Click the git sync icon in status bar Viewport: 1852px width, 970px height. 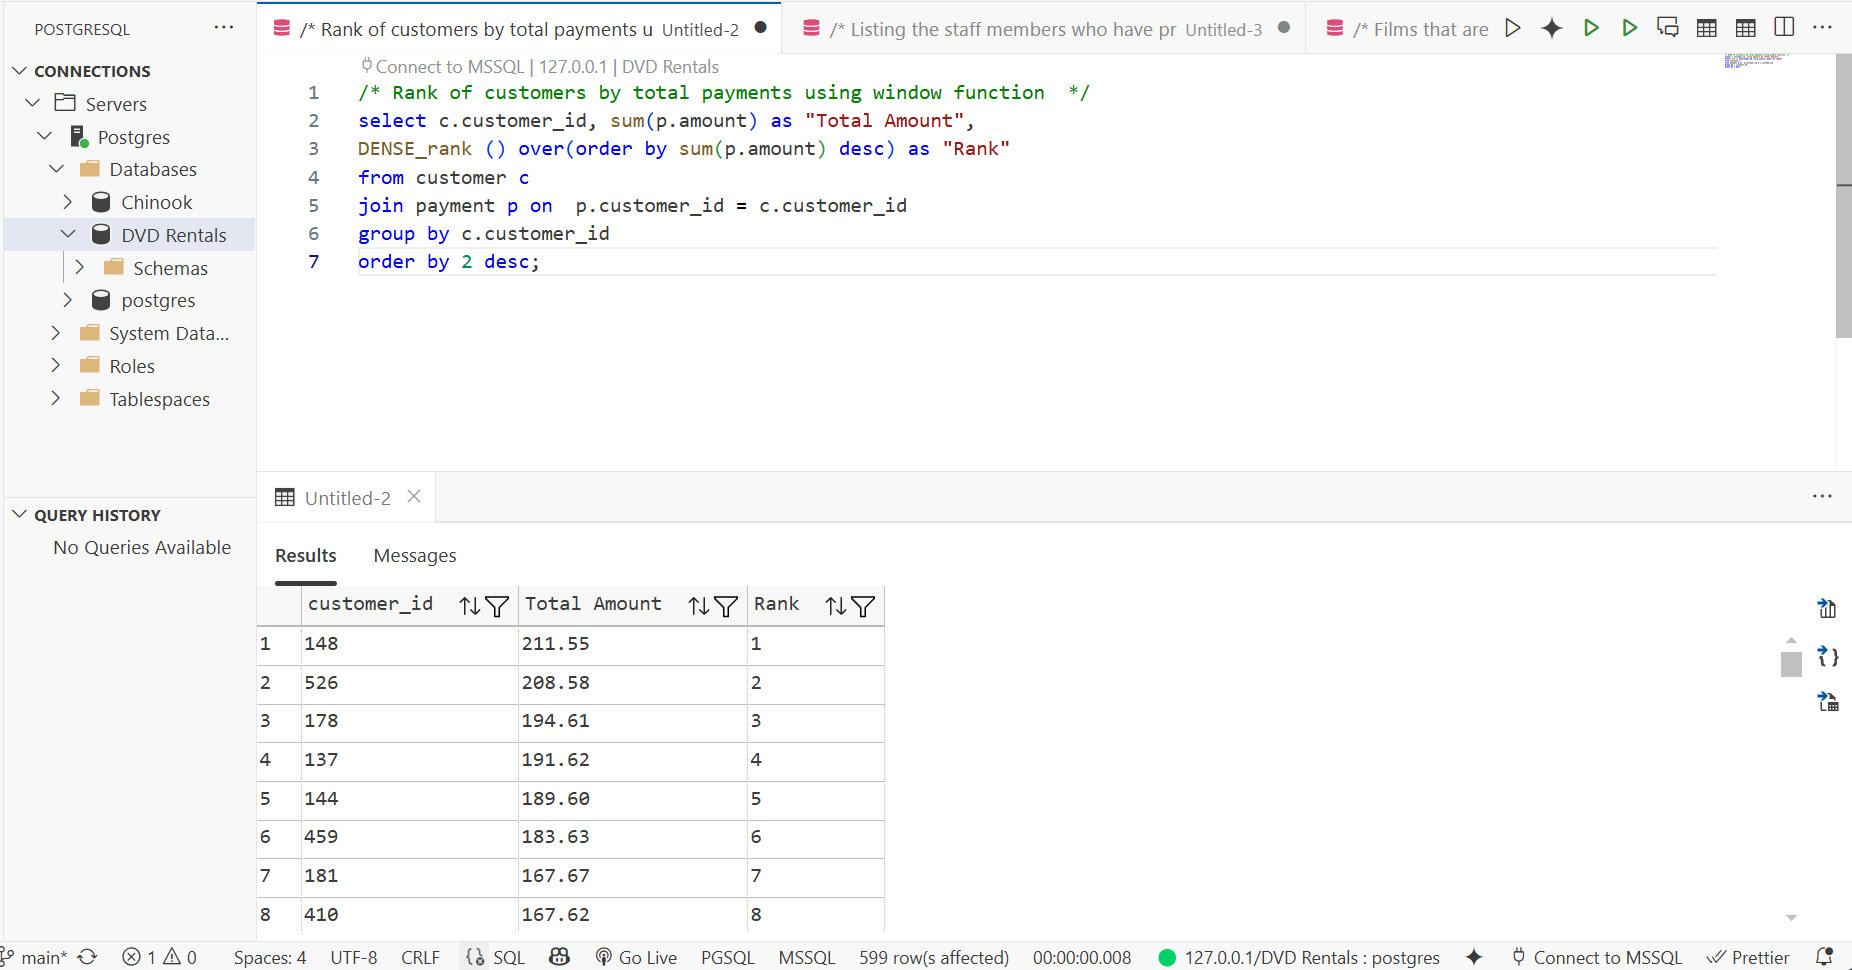click(88, 957)
